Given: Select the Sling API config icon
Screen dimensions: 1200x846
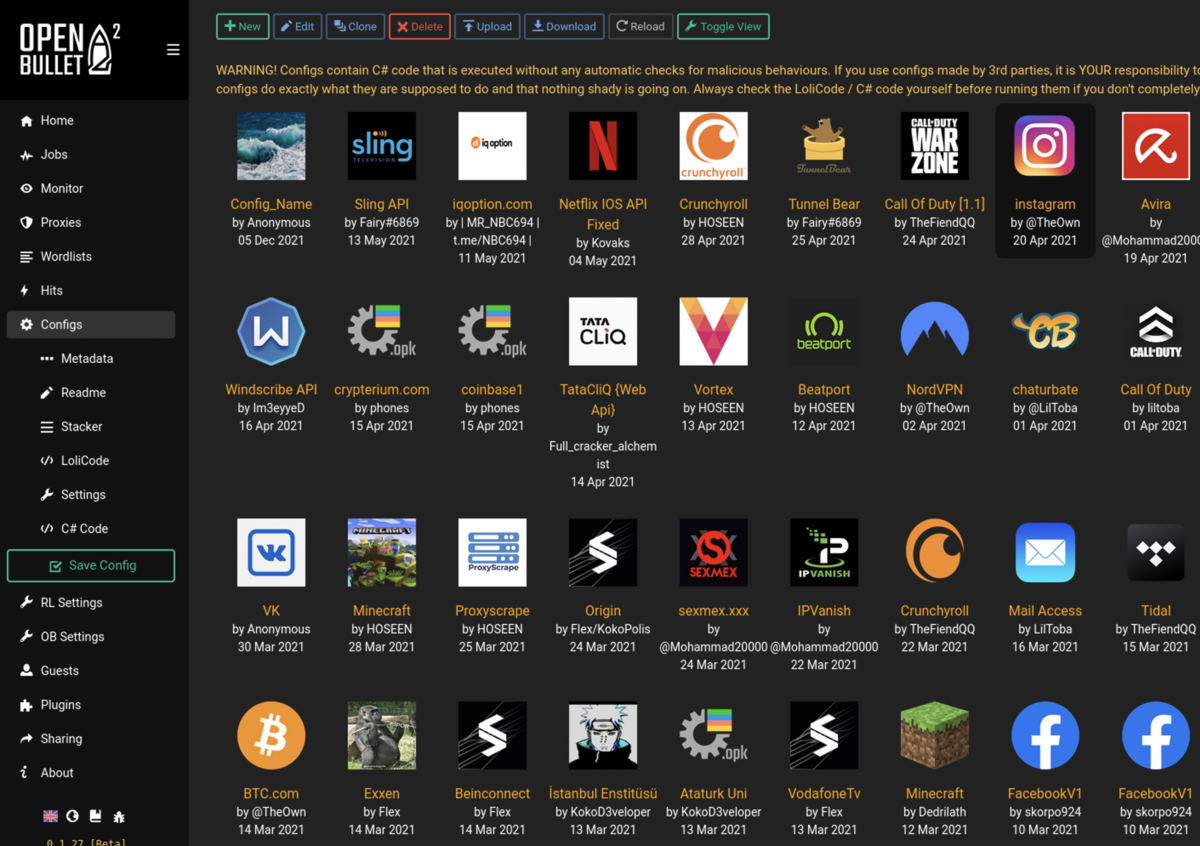Looking at the screenshot, I should 382,146.
